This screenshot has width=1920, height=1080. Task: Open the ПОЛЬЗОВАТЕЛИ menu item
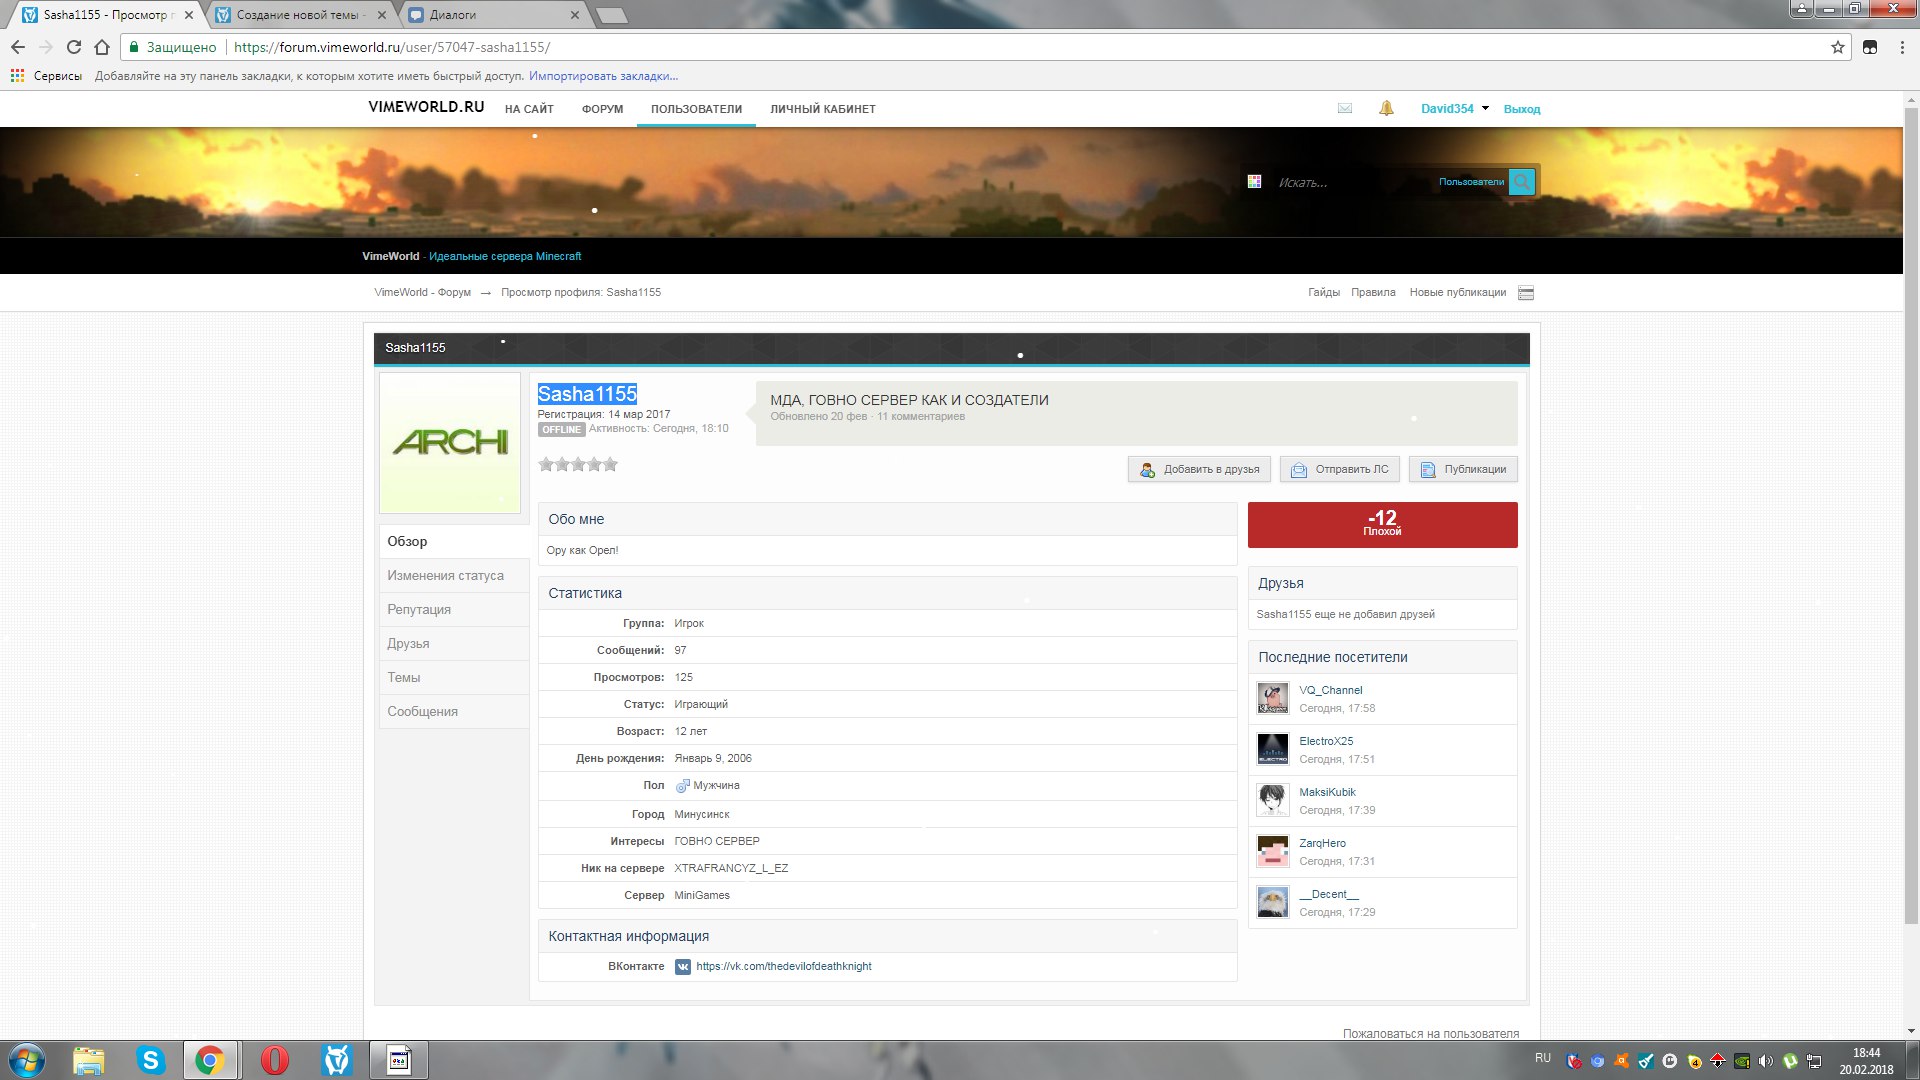click(x=696, y=109)
